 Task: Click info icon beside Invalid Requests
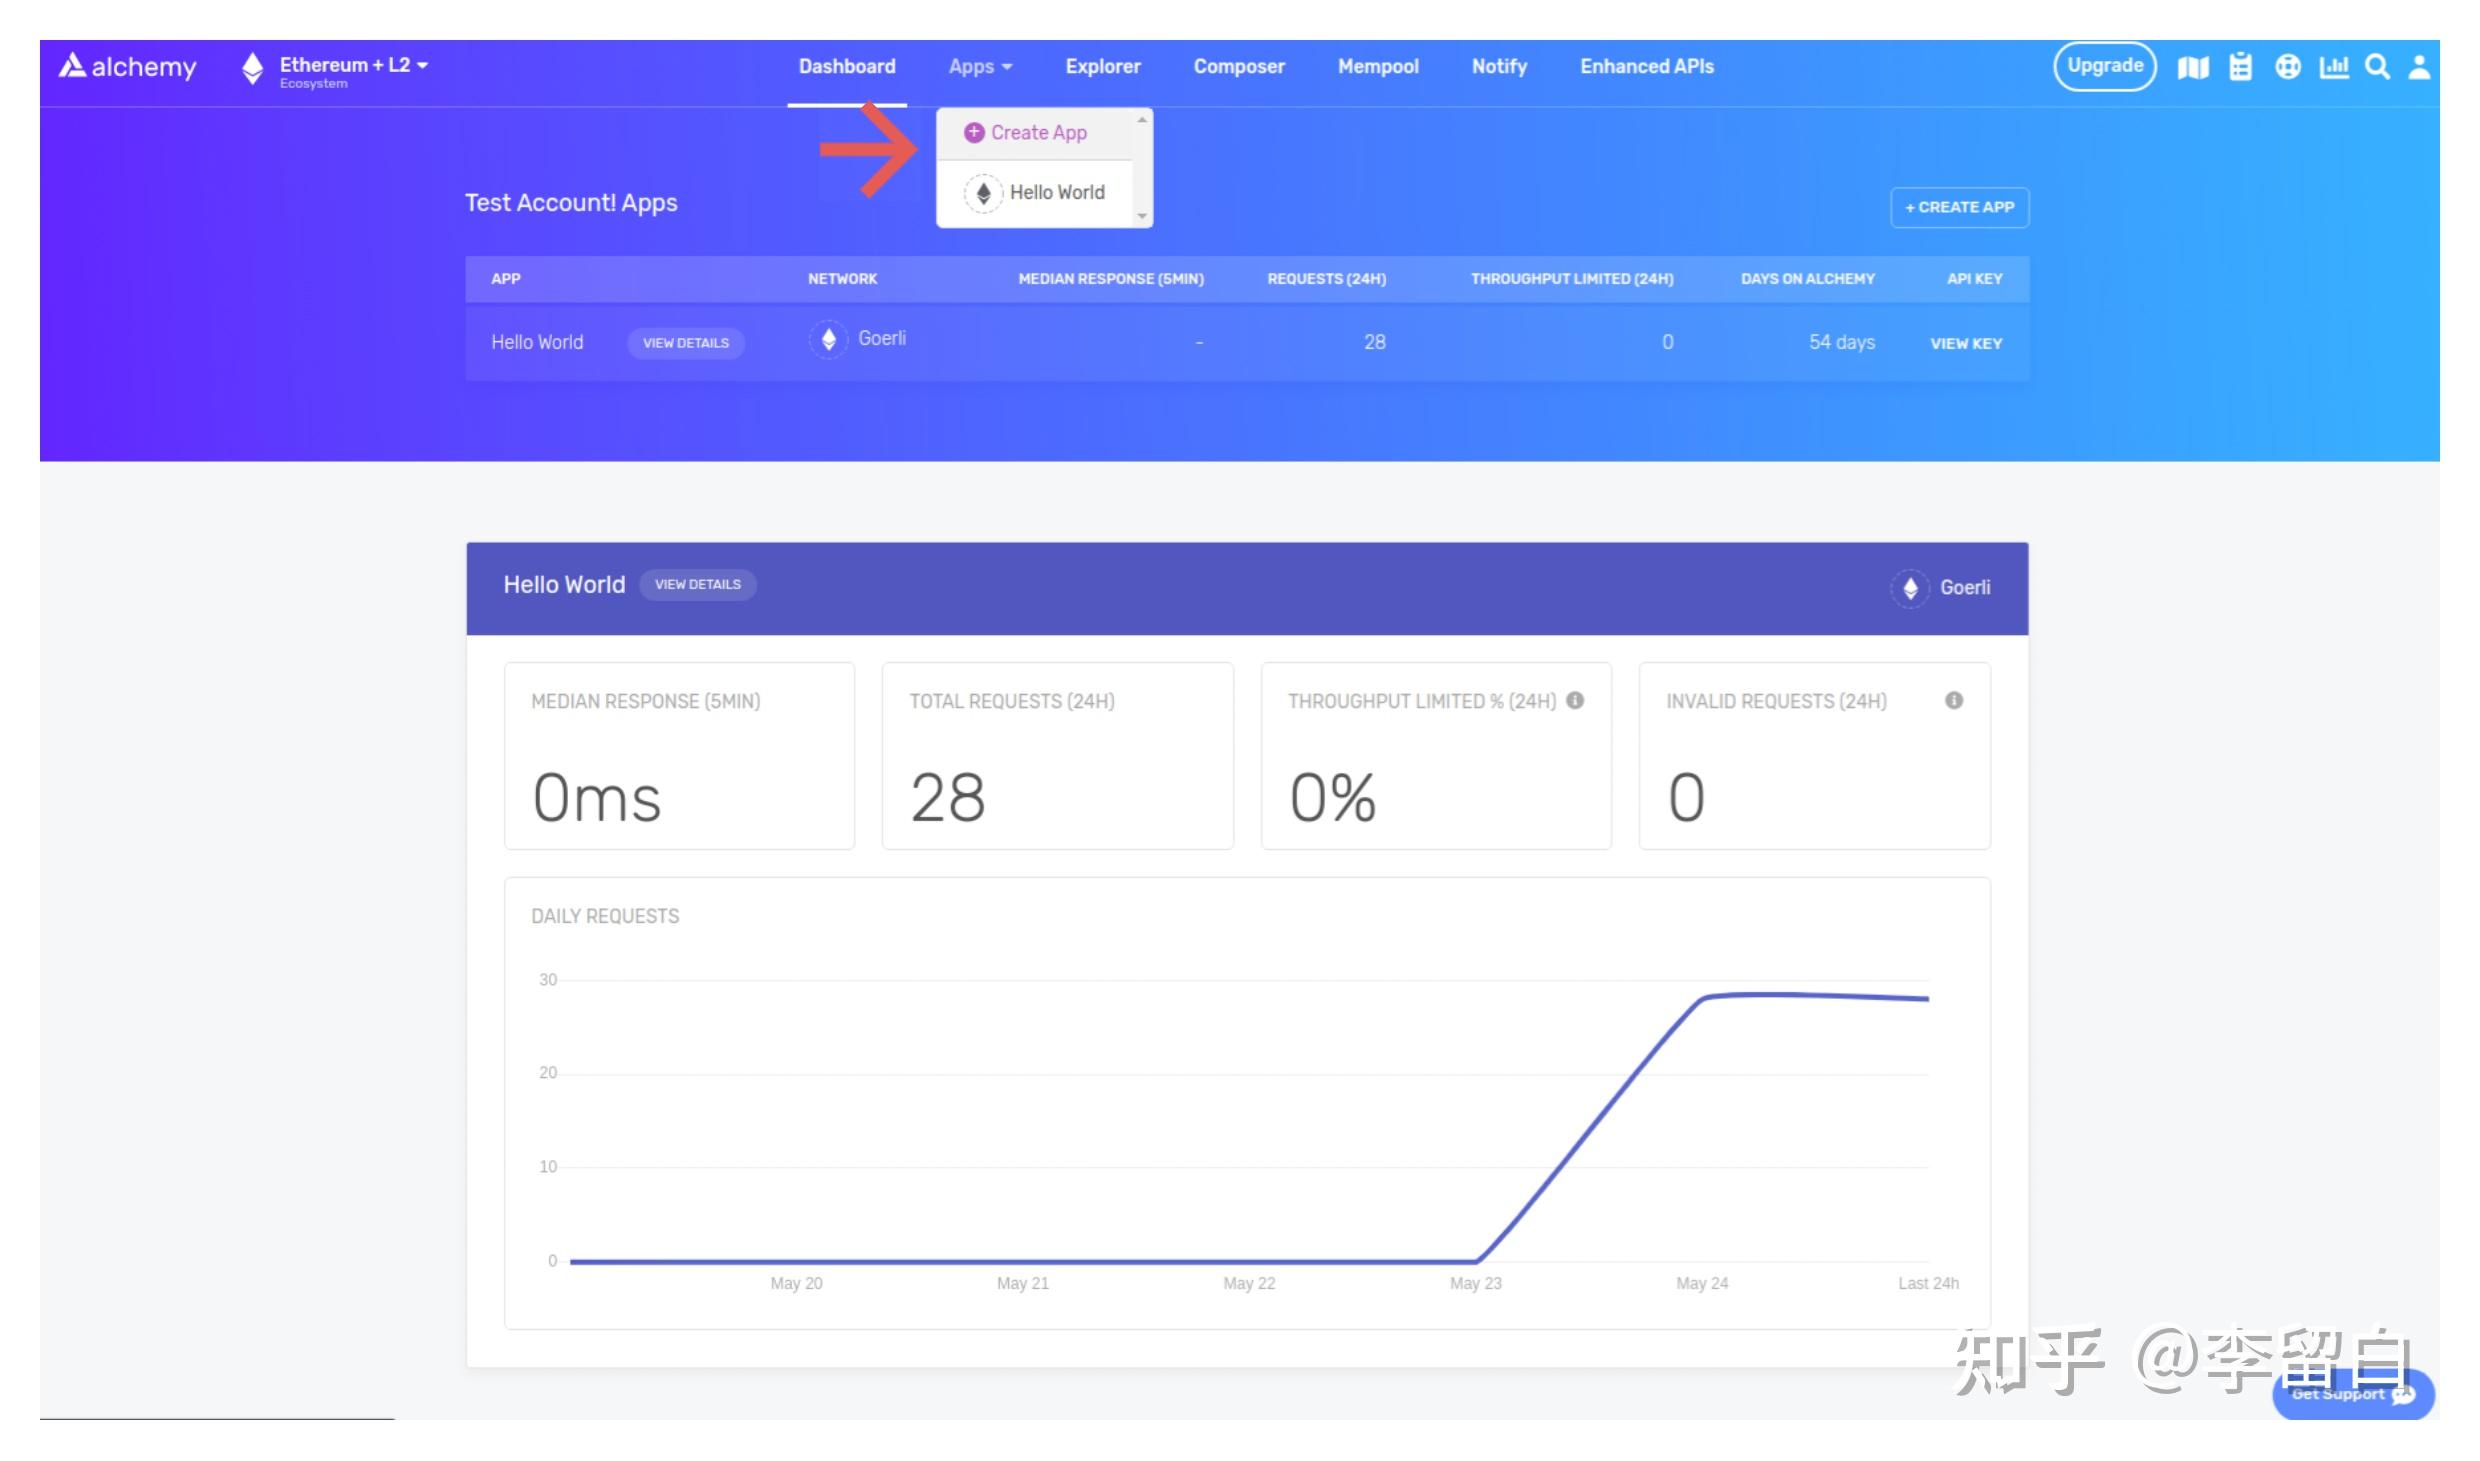pos(1953,701)
